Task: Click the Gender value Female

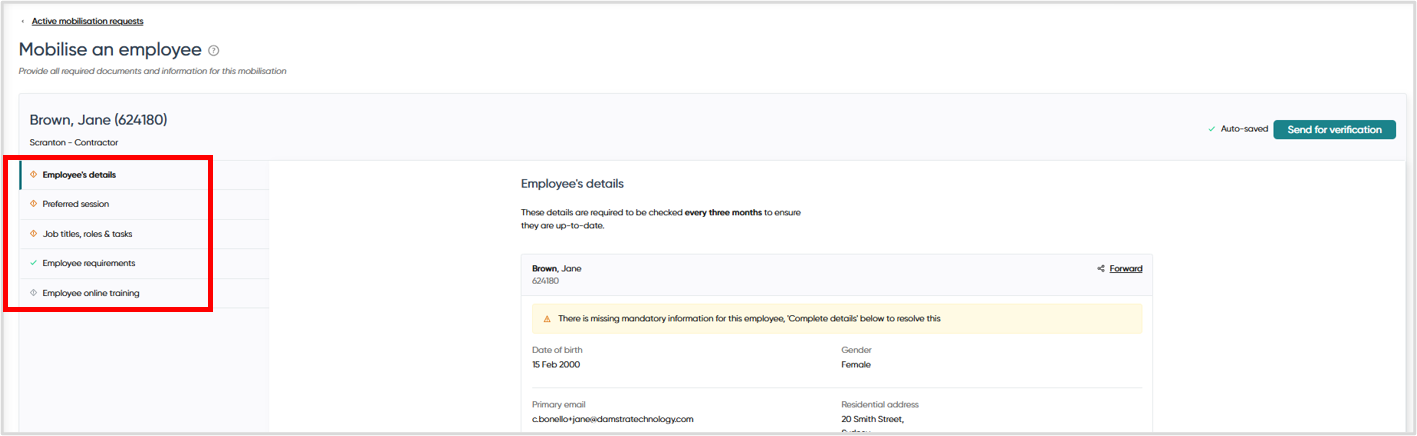Action: coord(856,364)
